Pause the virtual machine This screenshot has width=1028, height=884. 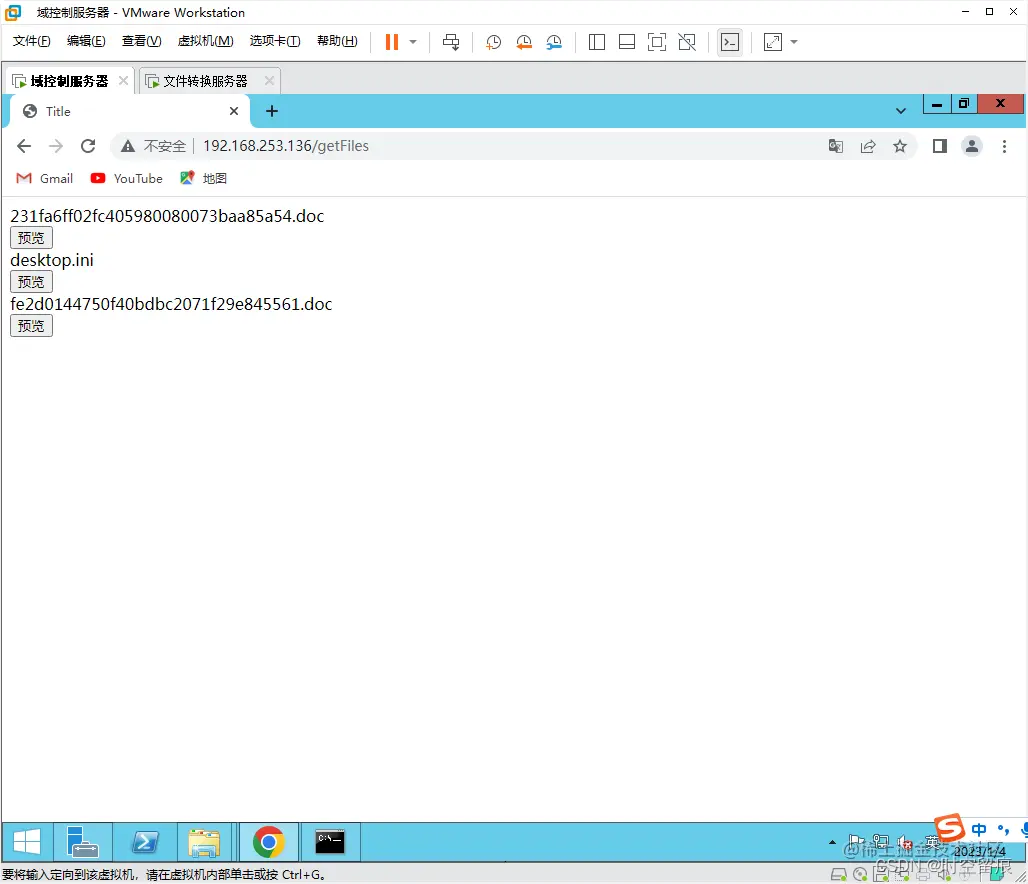tap(391, 42)
